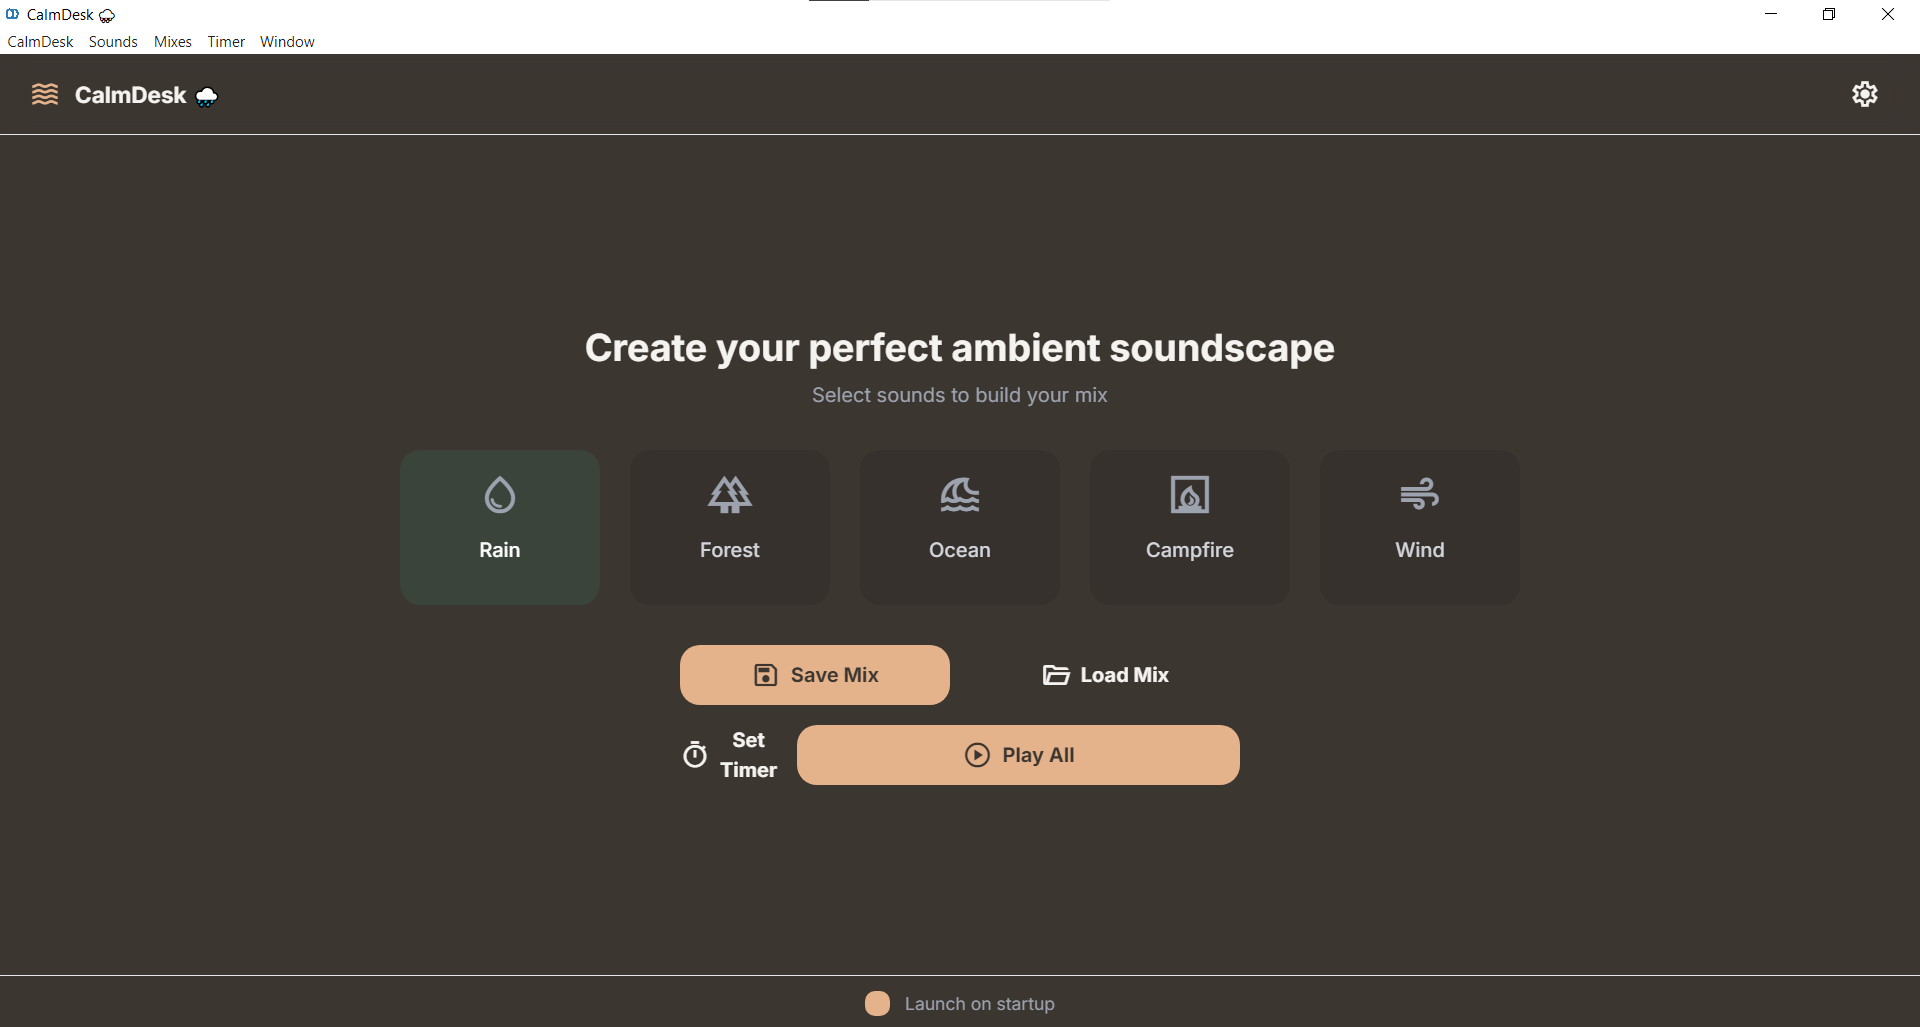Click the CalmDesk waves logo icon
This screenshot has width=1920, height=1027.
coord(45,94)
